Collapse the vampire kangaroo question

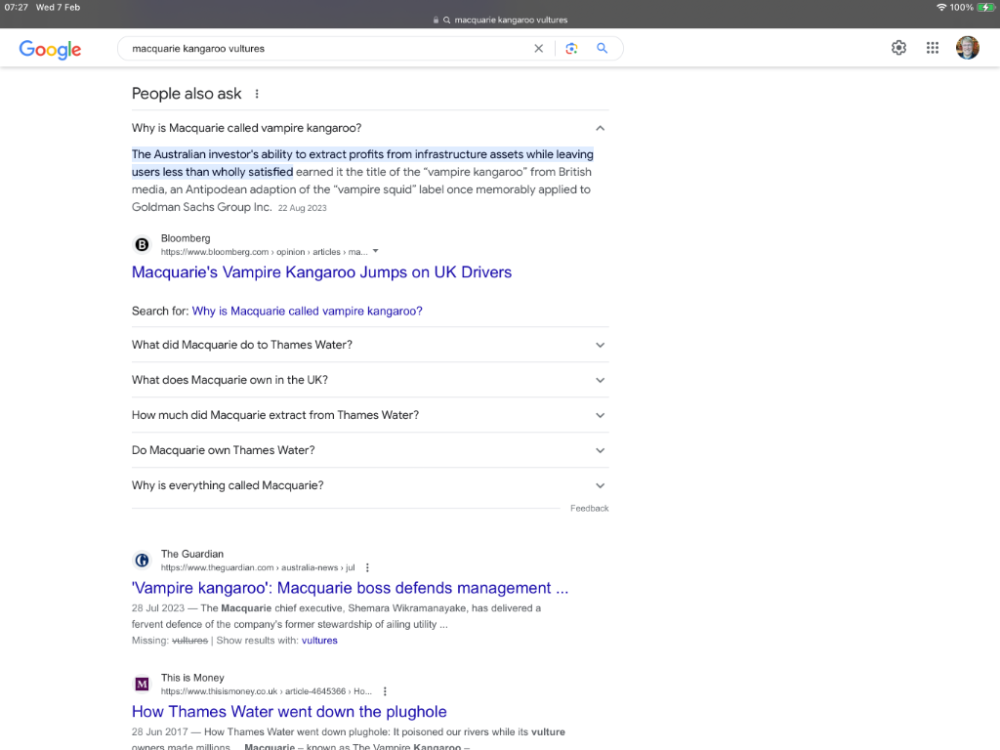click(600, 128)
